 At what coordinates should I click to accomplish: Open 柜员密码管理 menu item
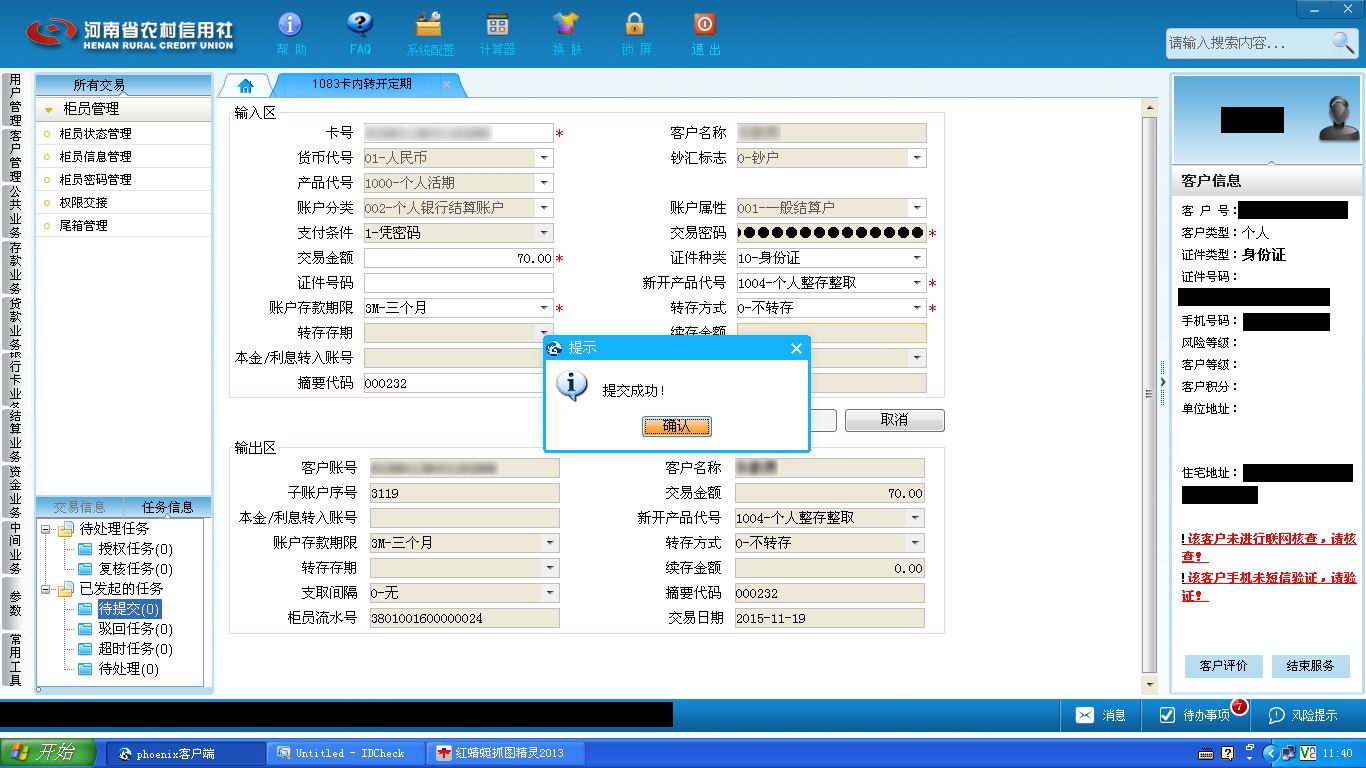(95, 179)
